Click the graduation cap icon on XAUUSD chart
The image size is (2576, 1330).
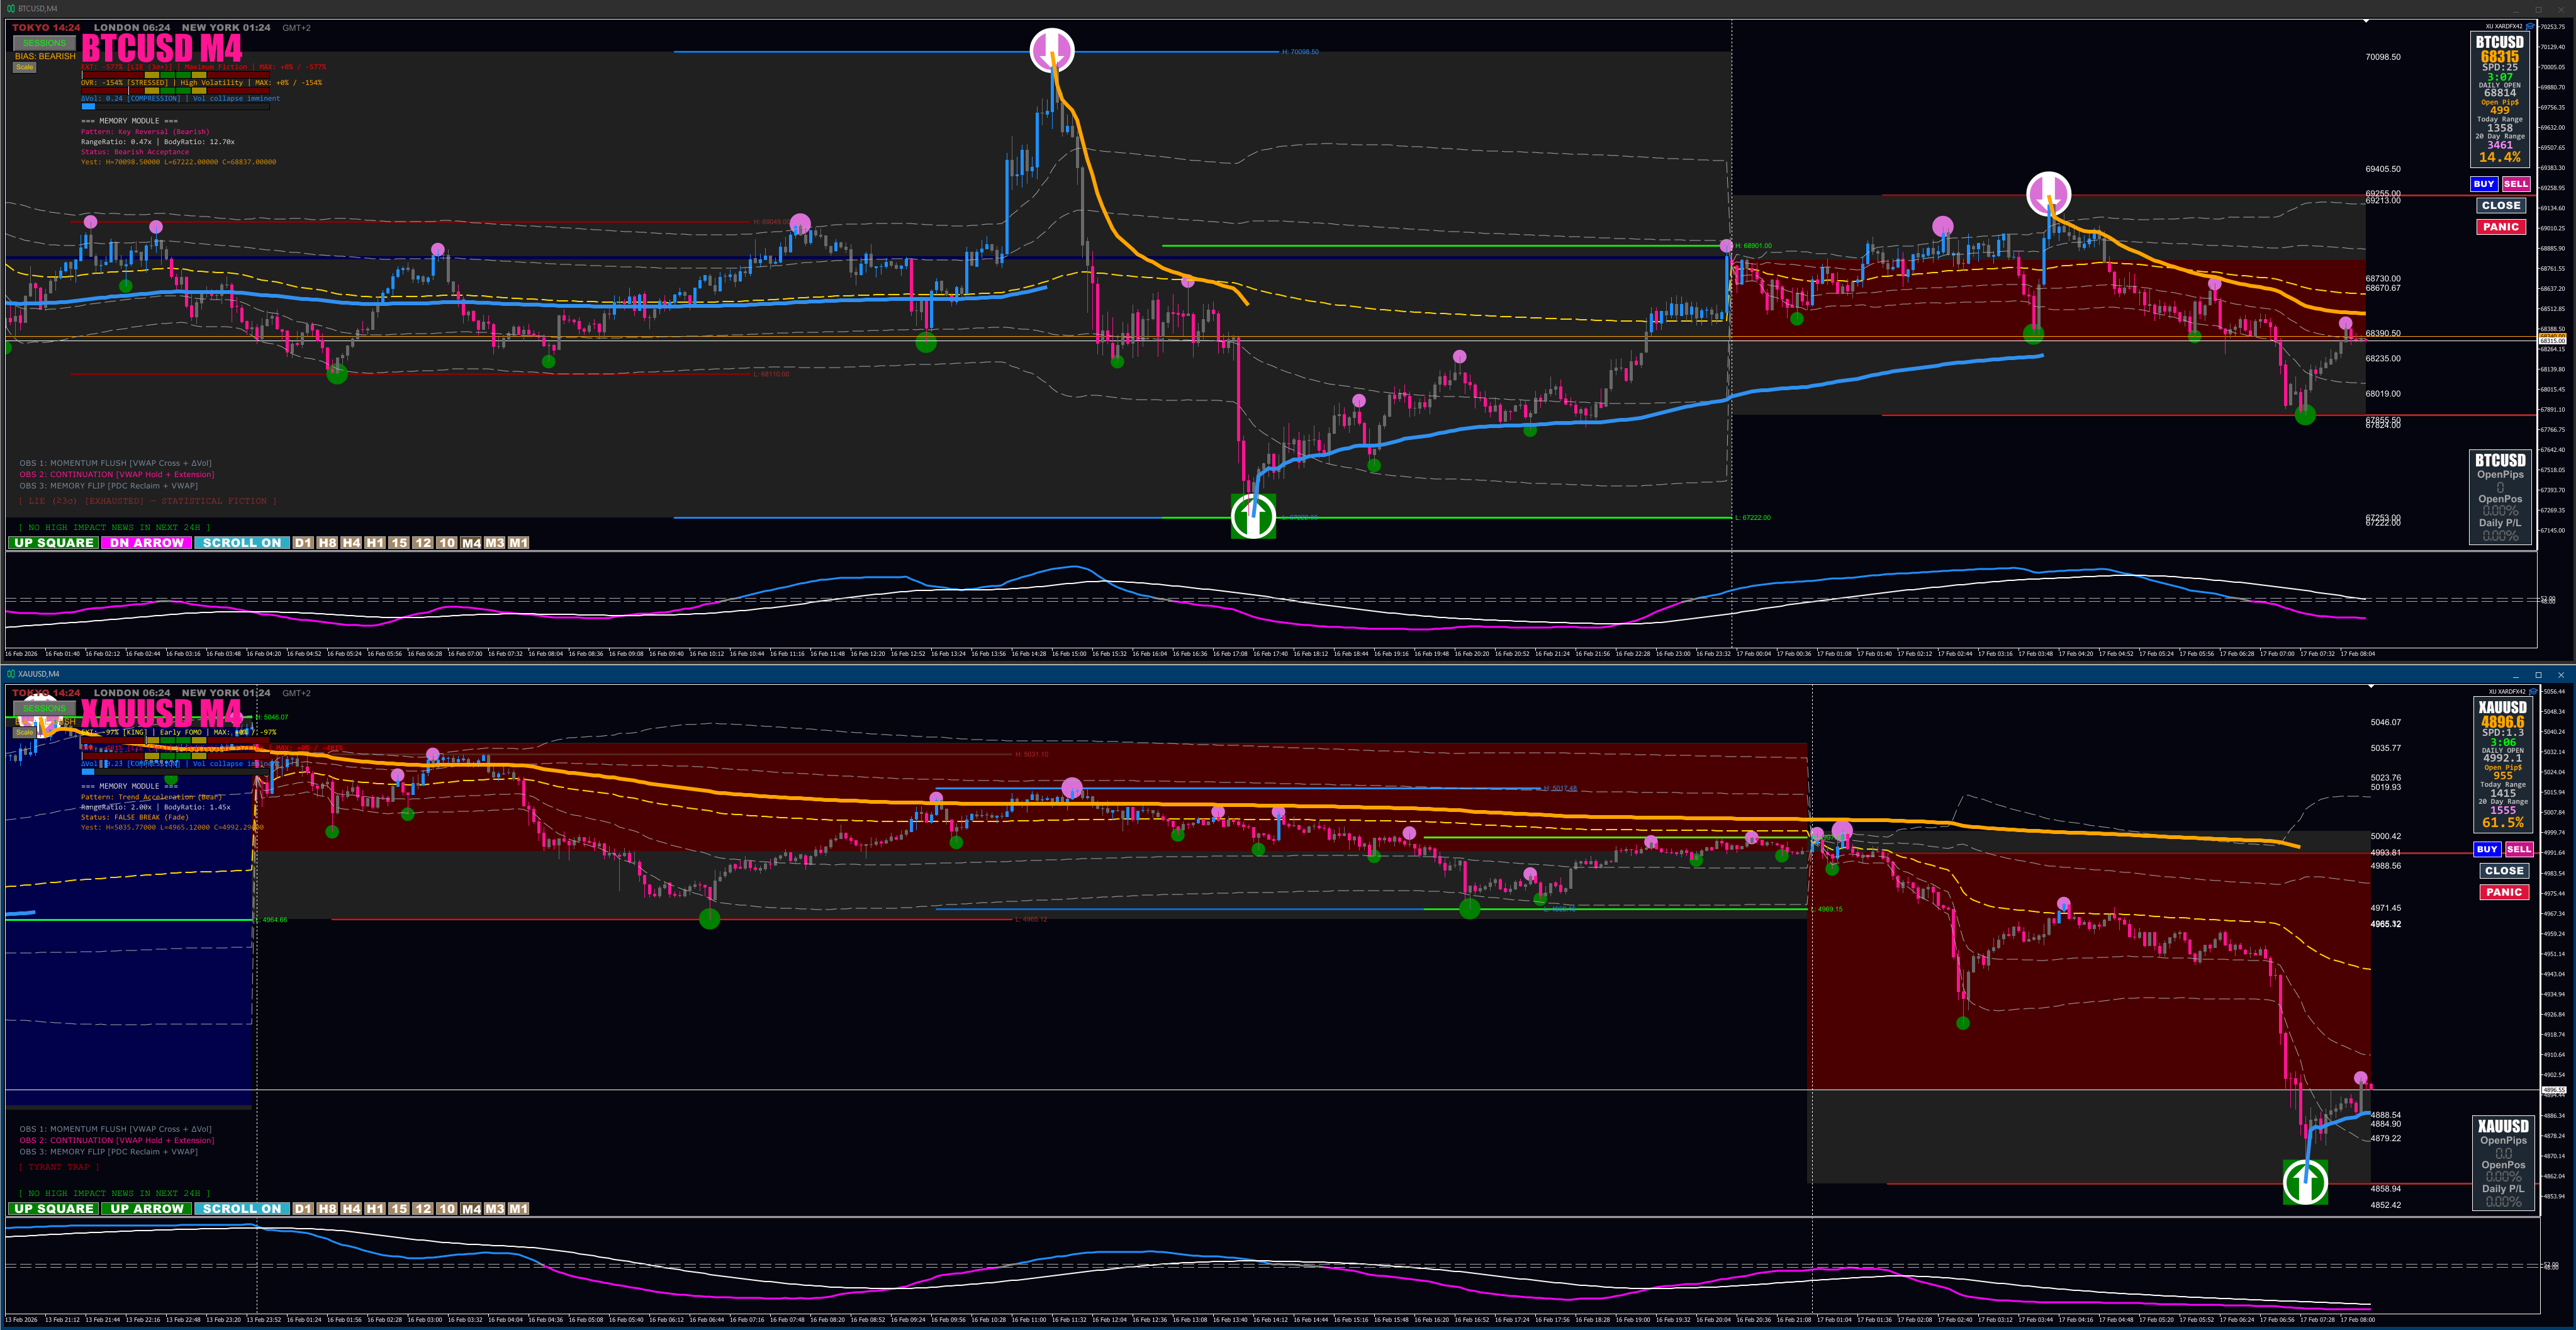point(2533,691)
